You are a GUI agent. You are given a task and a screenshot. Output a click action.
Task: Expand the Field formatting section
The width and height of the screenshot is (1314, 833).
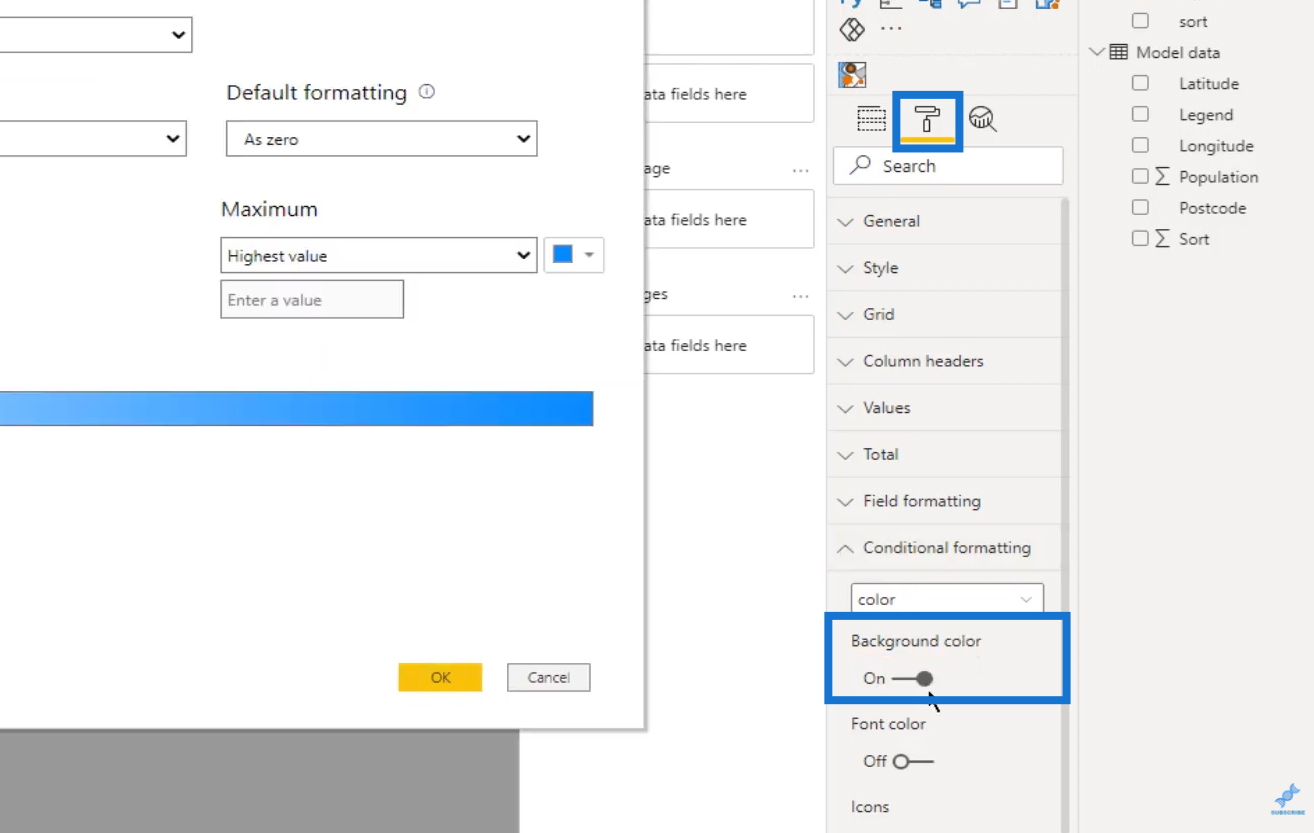coord(944,501)
